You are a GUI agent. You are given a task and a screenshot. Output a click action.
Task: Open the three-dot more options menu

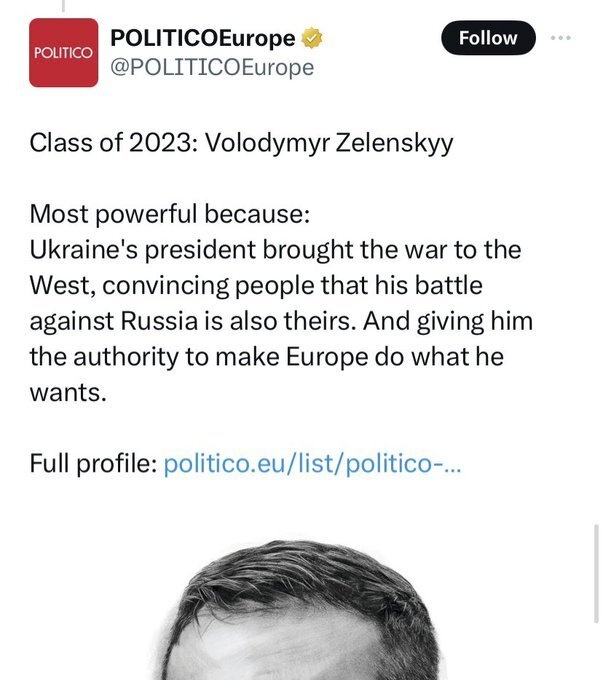[x=560, y=38]
